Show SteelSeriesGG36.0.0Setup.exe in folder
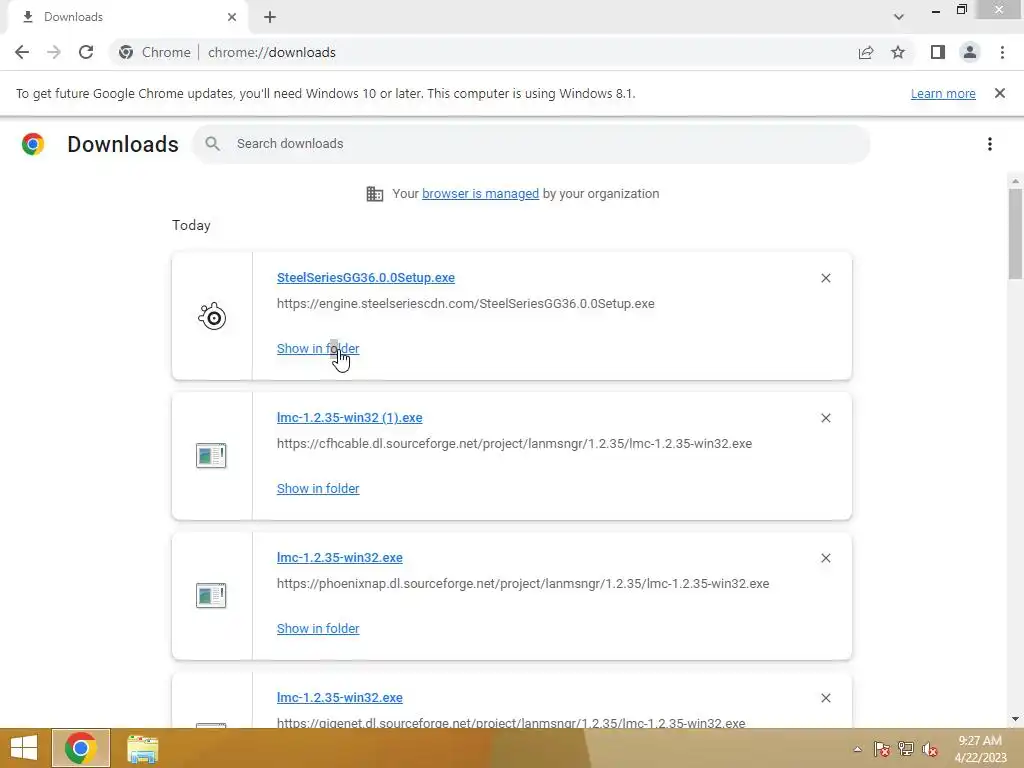Image resolution: width=1024 pixels, height=768 pixels. (317, 349)
